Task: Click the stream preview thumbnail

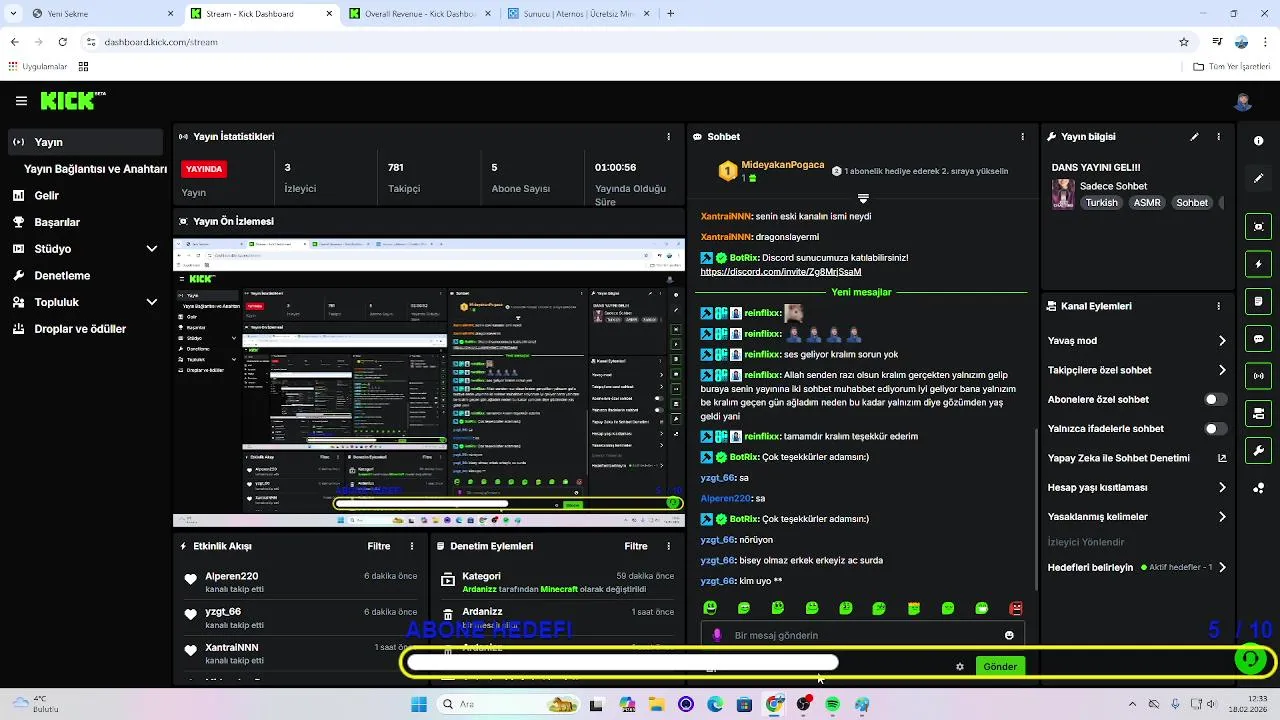Action: click(x=429, y=382)
